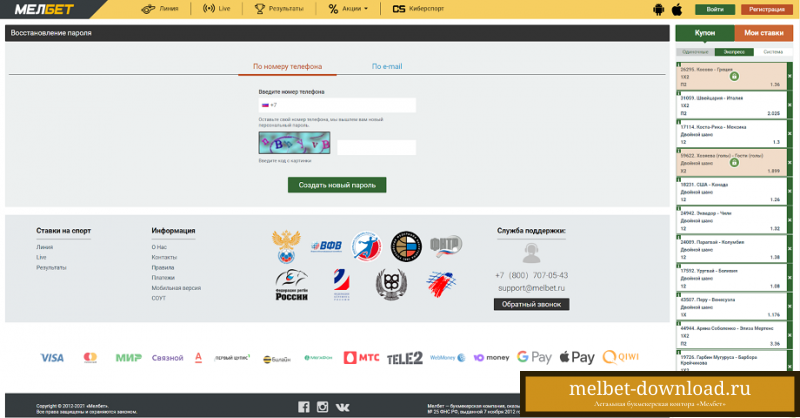The width and height of the screenshot is (800, 418).
Task: Click the captcha image to refresh it
Action: (294, 143)
